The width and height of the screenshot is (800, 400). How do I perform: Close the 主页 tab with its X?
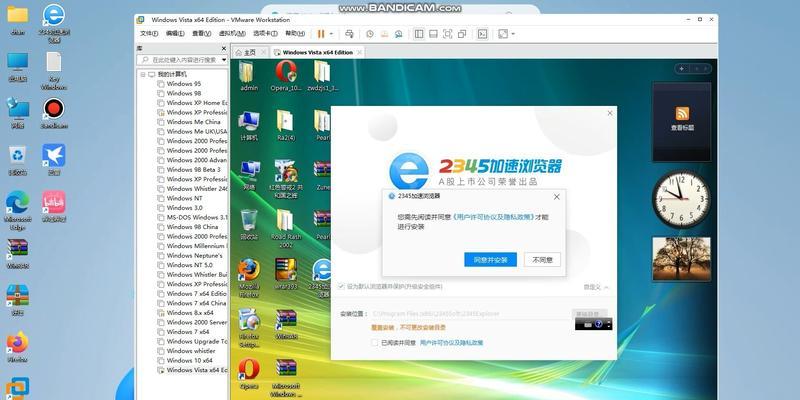(264, 52)
